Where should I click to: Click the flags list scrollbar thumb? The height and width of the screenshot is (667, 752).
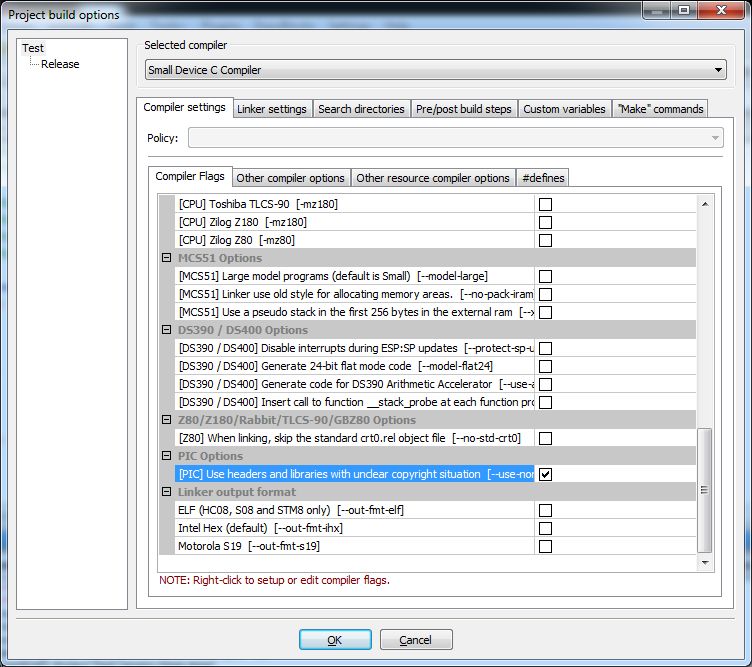[x=705, y=490]
